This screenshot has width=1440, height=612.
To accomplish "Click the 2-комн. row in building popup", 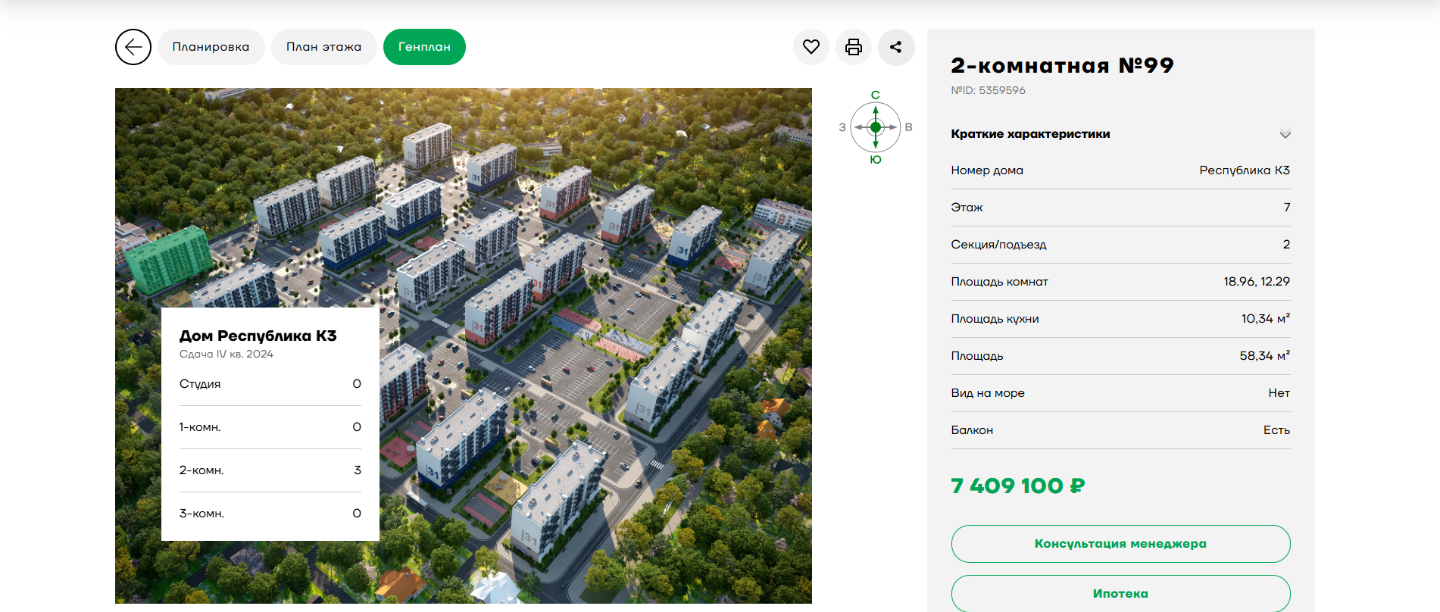I will pos(270,470).
